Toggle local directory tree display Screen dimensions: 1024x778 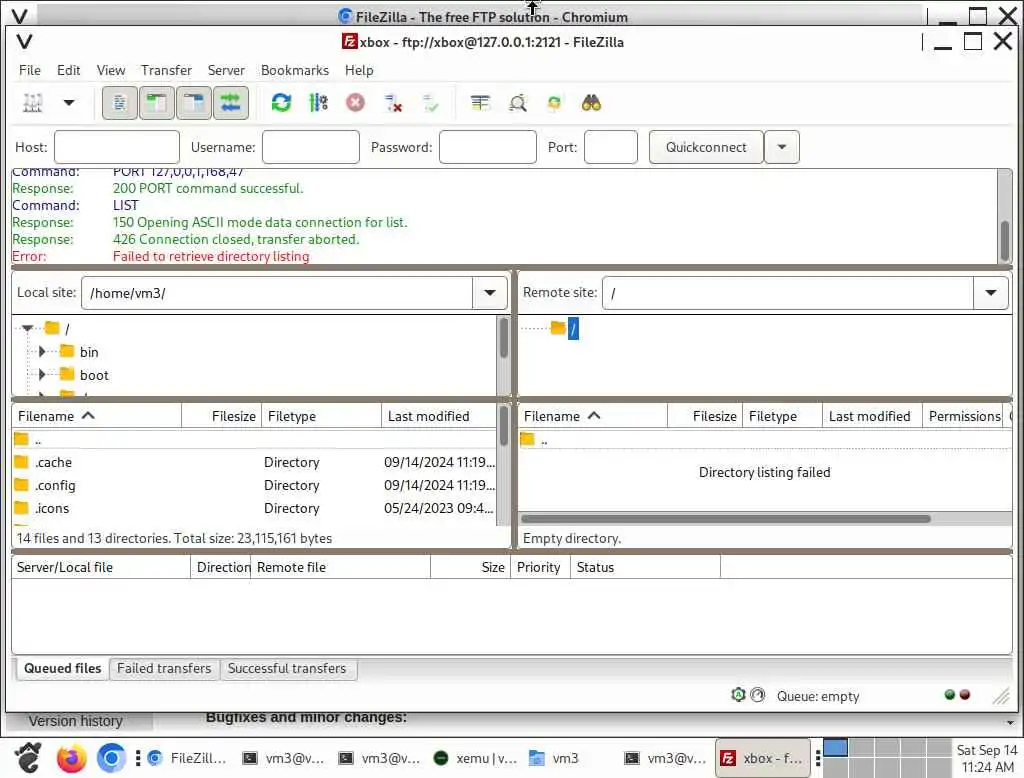tap(157, 103)
